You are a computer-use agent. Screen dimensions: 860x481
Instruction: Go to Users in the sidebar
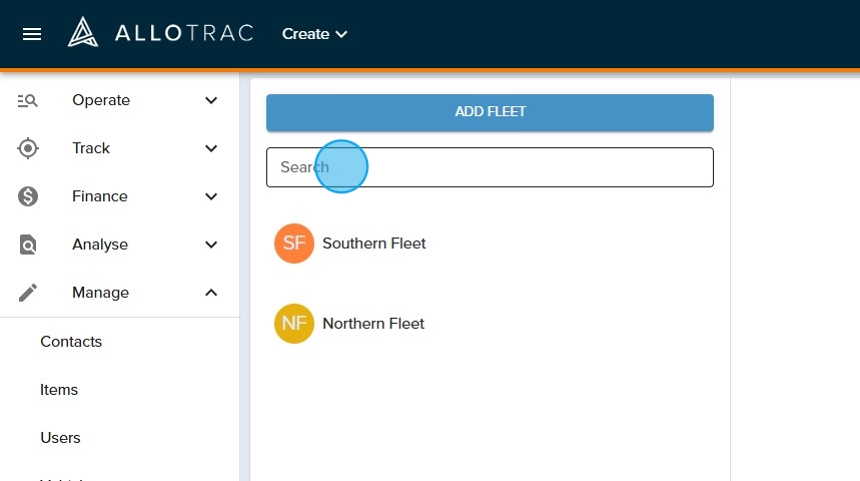(60, 438)
